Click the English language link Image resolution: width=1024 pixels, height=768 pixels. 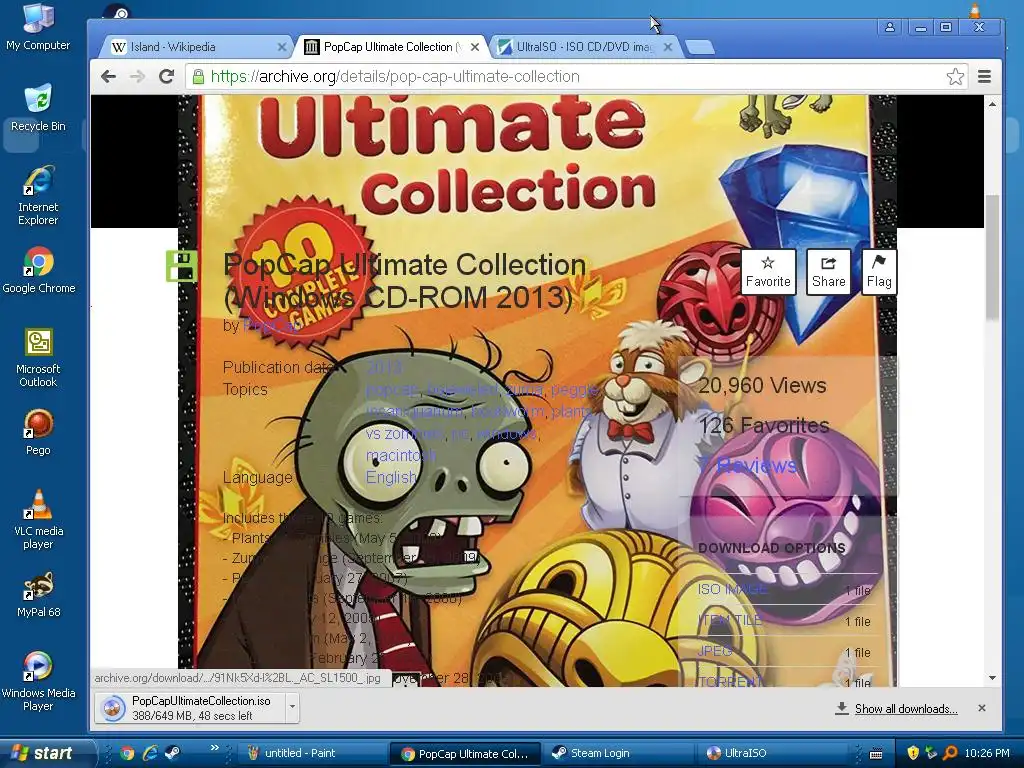point(391,477)
